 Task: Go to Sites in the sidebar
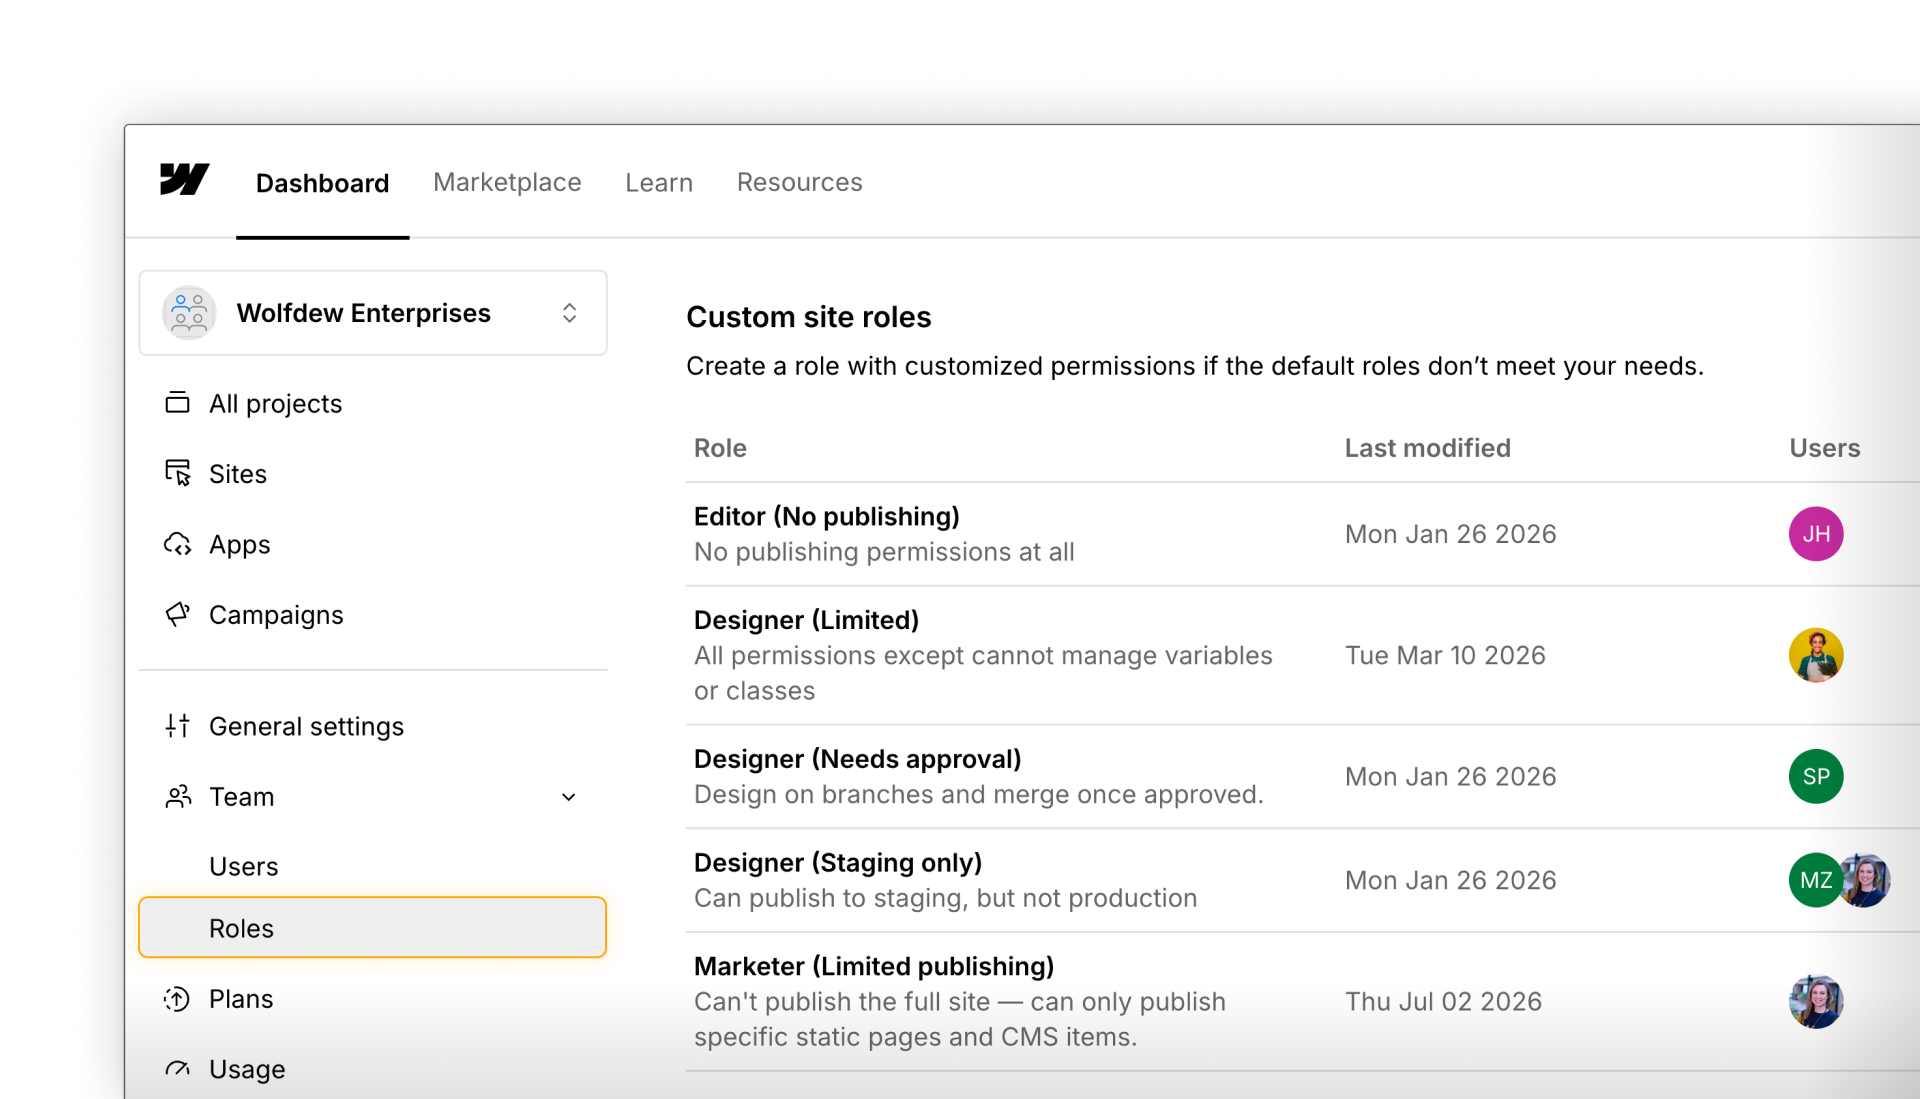(238, 474)
